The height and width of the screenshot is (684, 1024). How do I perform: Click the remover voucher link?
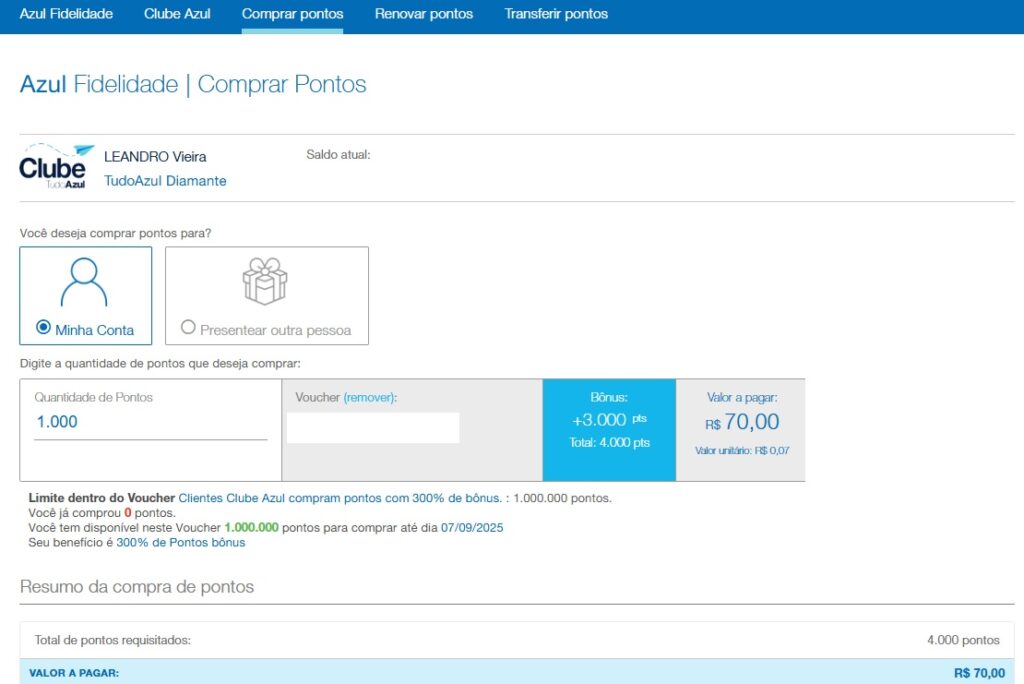[369, 397]
